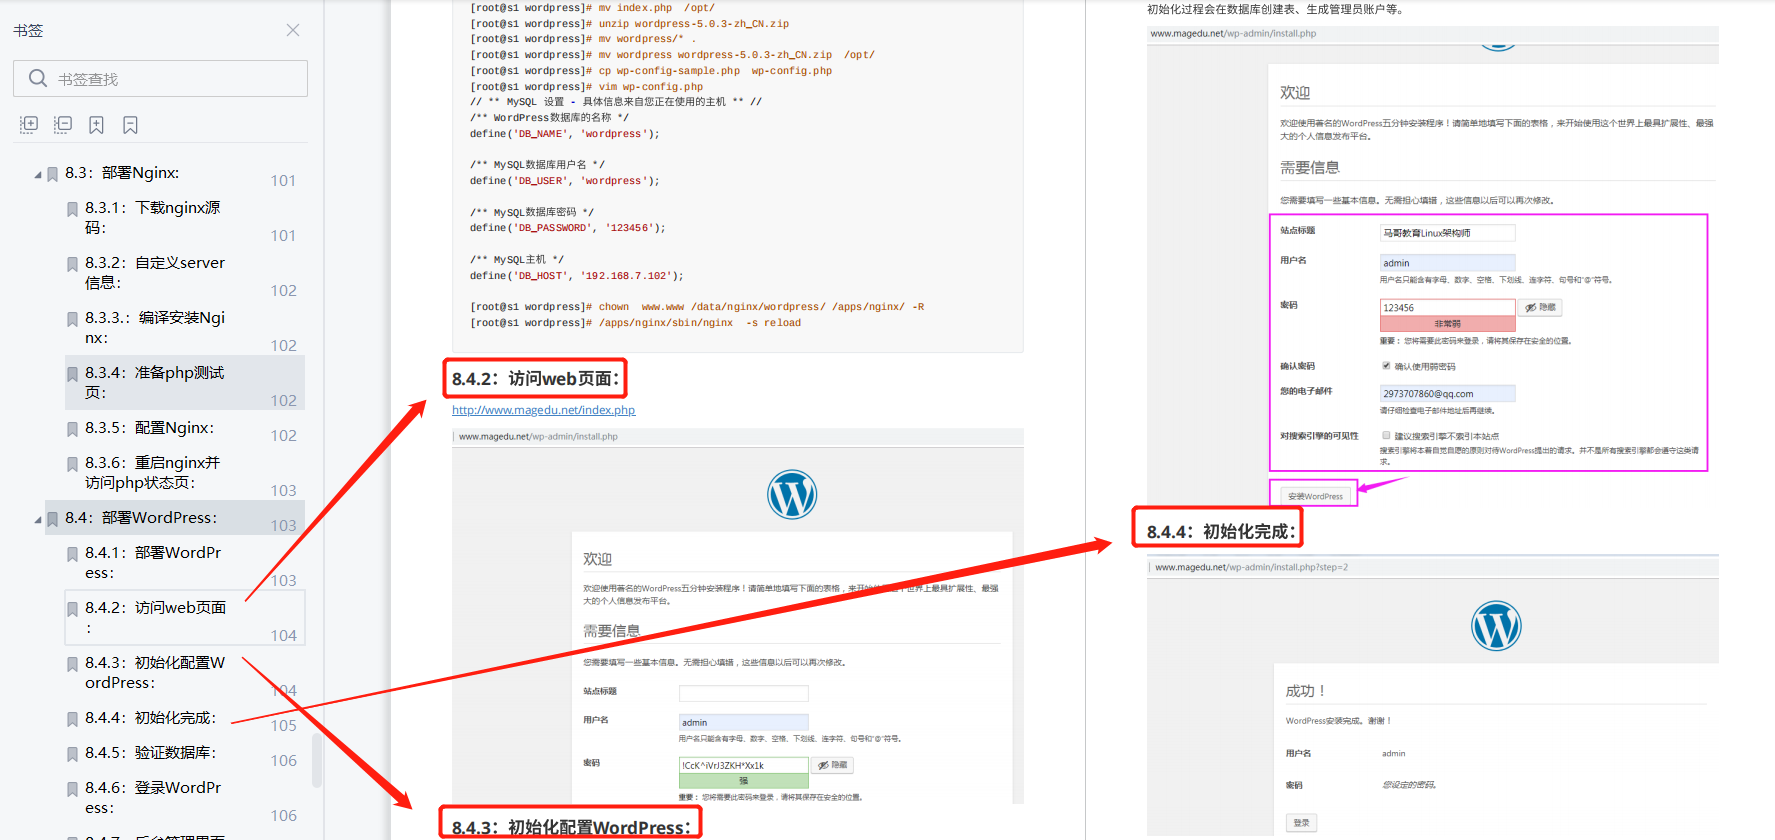Screen dimensions: 1775x840
Task: Click the bookmark icon beside 8.4.5 验证数据库
Action: [72, 754]
